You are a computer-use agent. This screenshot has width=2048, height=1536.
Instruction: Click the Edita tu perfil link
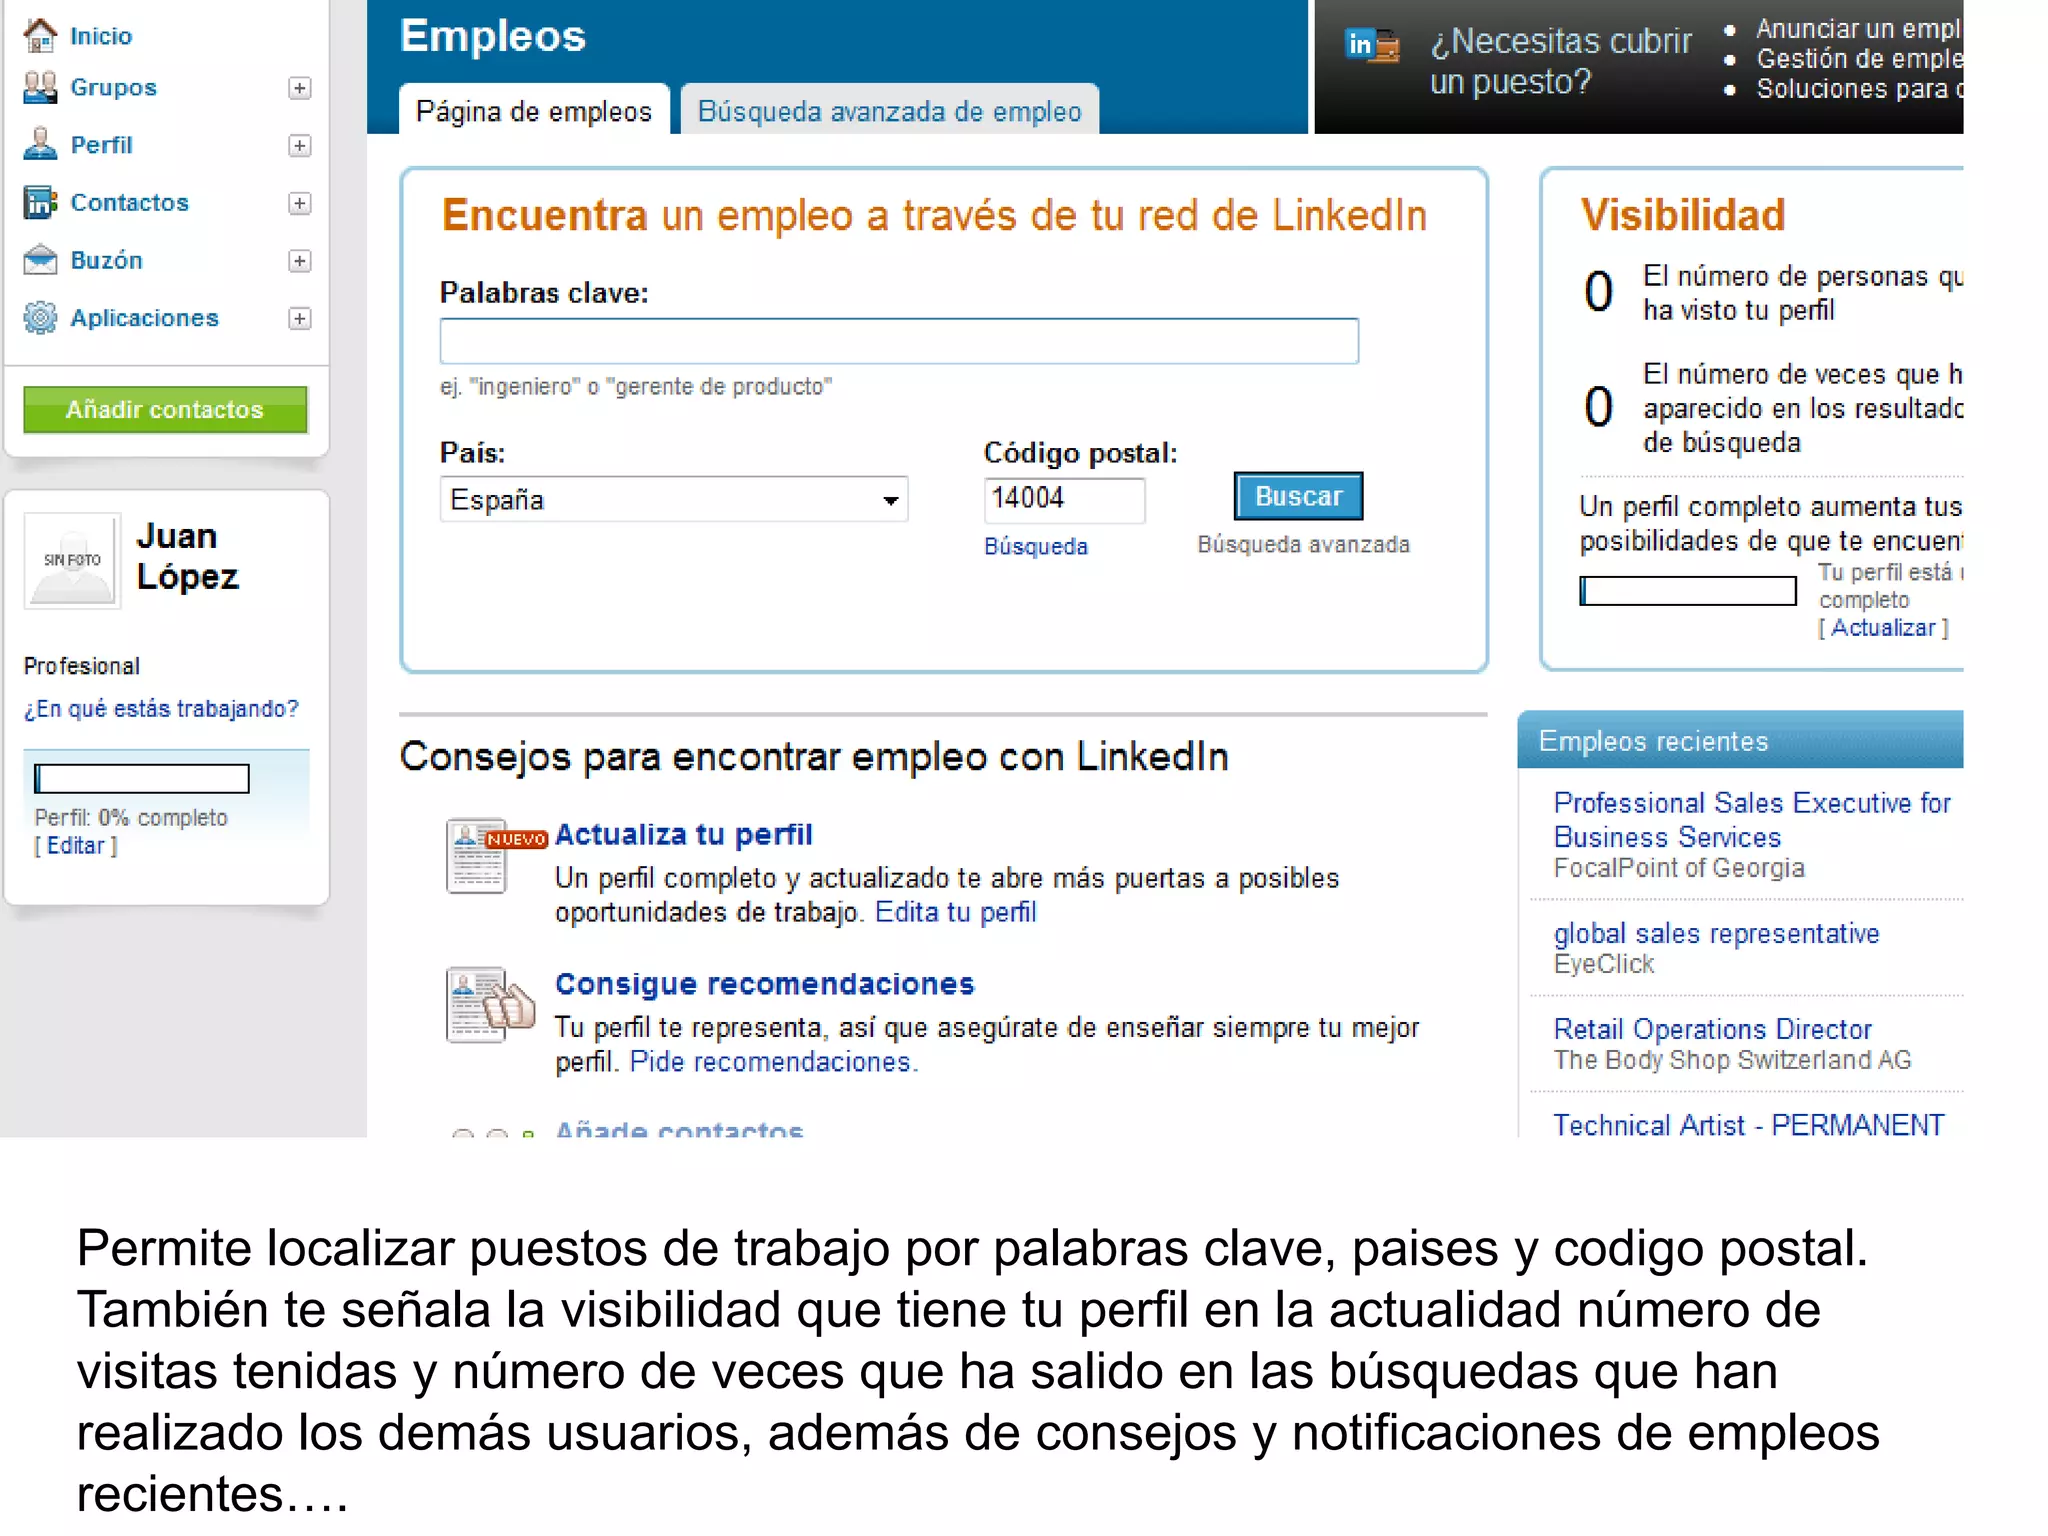pyautogui.click(x=955, y=912)
